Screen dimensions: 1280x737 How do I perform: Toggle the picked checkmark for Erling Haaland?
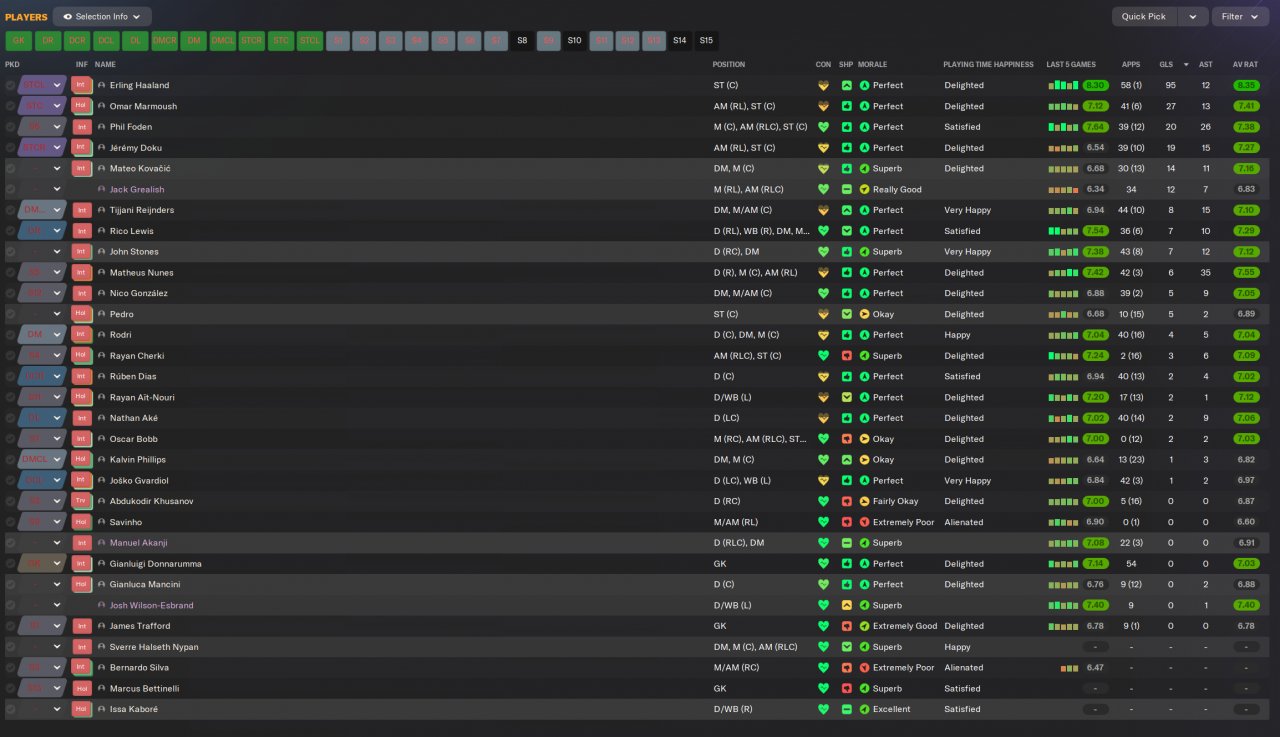pyautogui.click(x=10, y=85)
